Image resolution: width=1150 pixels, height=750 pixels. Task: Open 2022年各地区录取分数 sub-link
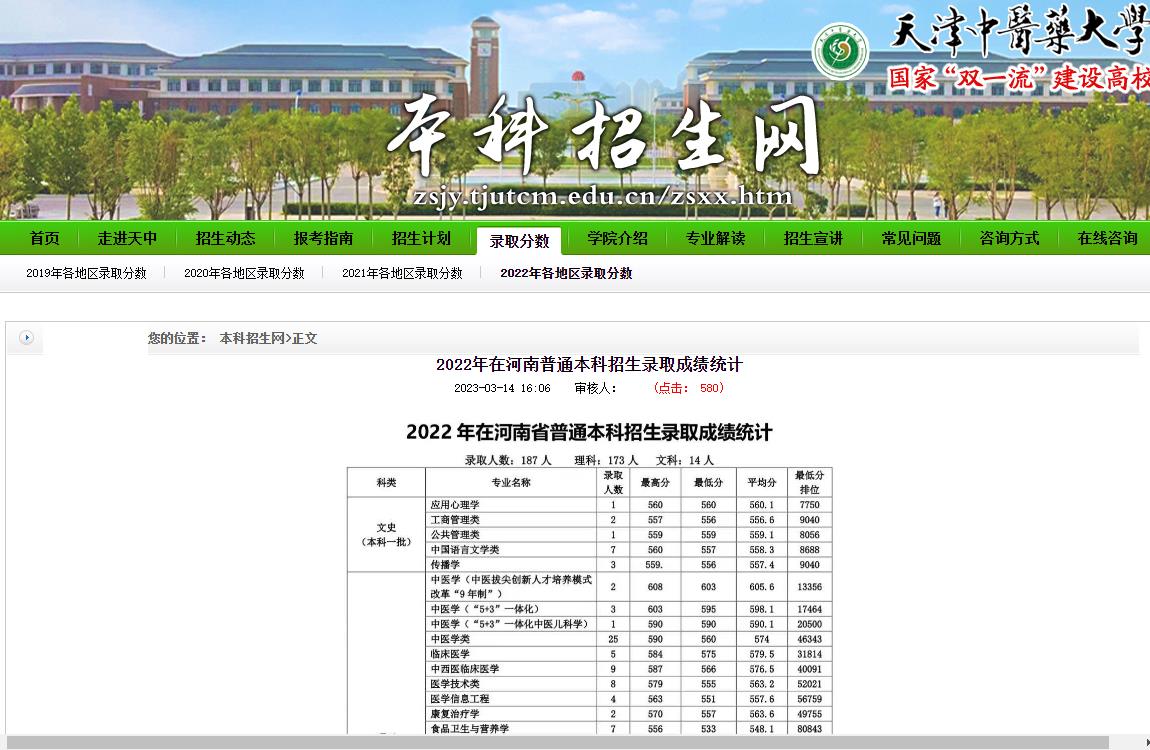coord(566,273)
